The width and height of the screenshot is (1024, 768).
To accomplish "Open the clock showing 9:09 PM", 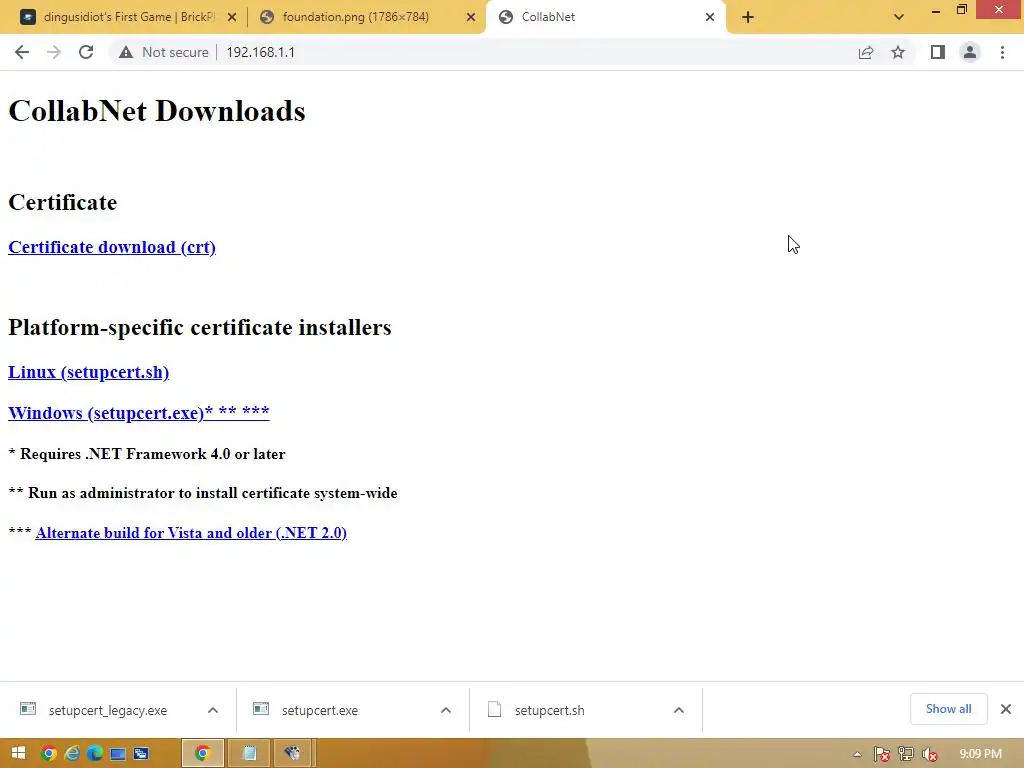I will point(980,754).
